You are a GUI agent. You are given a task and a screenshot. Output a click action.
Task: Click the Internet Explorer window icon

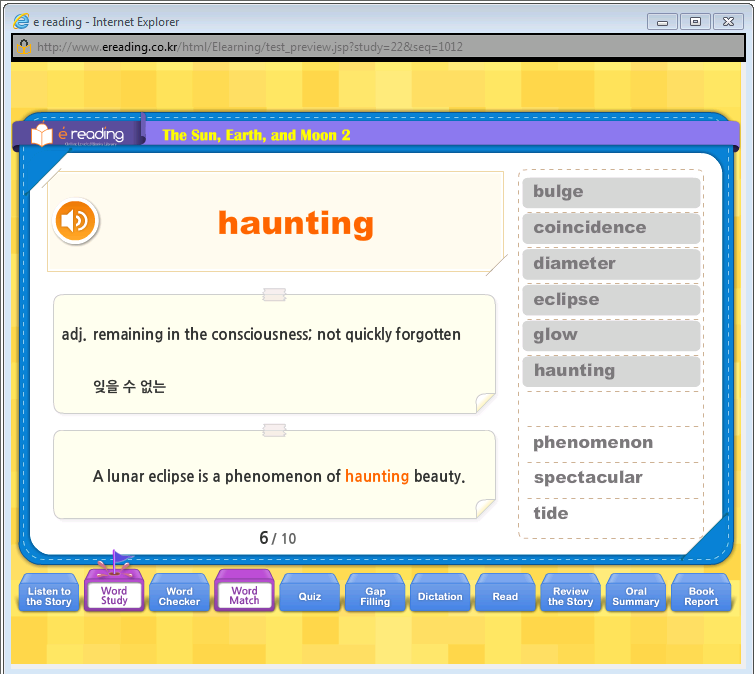22,21
